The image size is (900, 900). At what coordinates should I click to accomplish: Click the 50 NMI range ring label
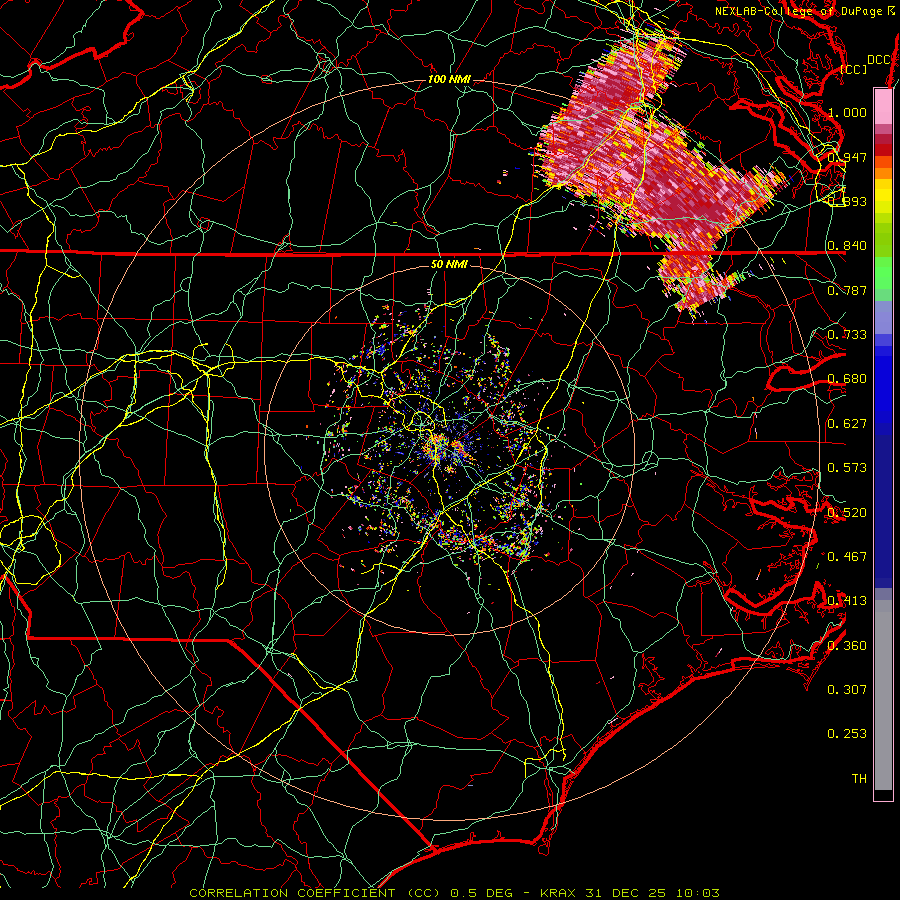[x=449, y=264]
